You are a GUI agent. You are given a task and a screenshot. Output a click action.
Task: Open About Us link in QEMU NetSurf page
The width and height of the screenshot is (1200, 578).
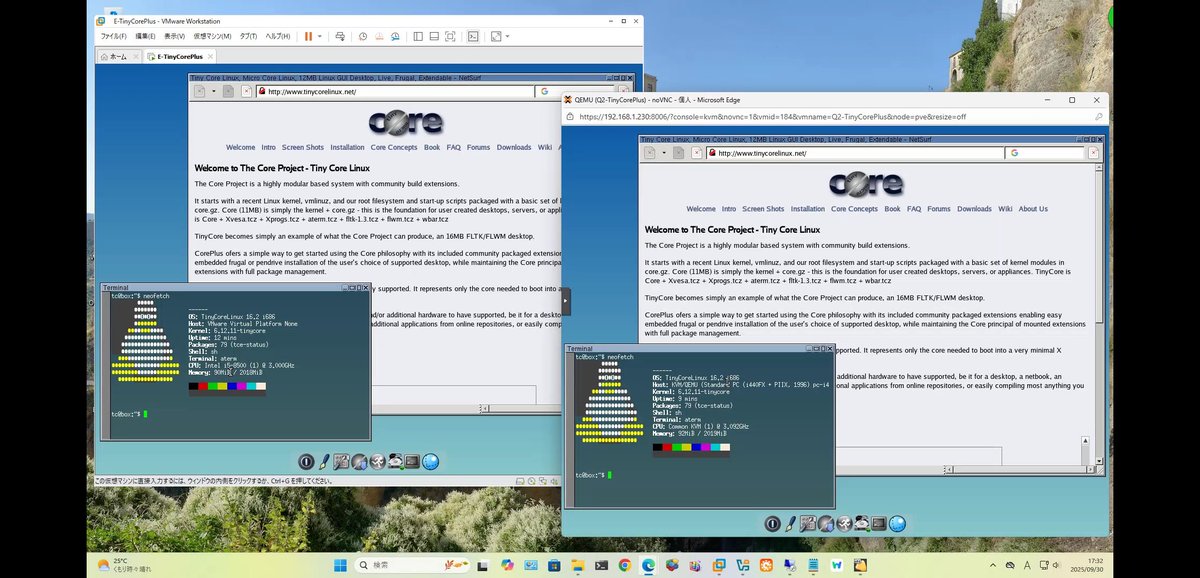[x=1033, y=209]
